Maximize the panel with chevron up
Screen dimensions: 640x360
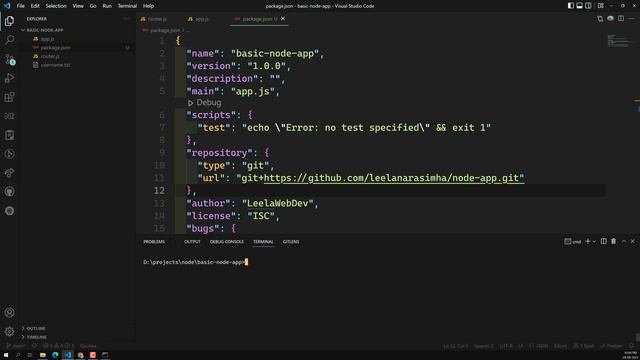pos(624,242)
